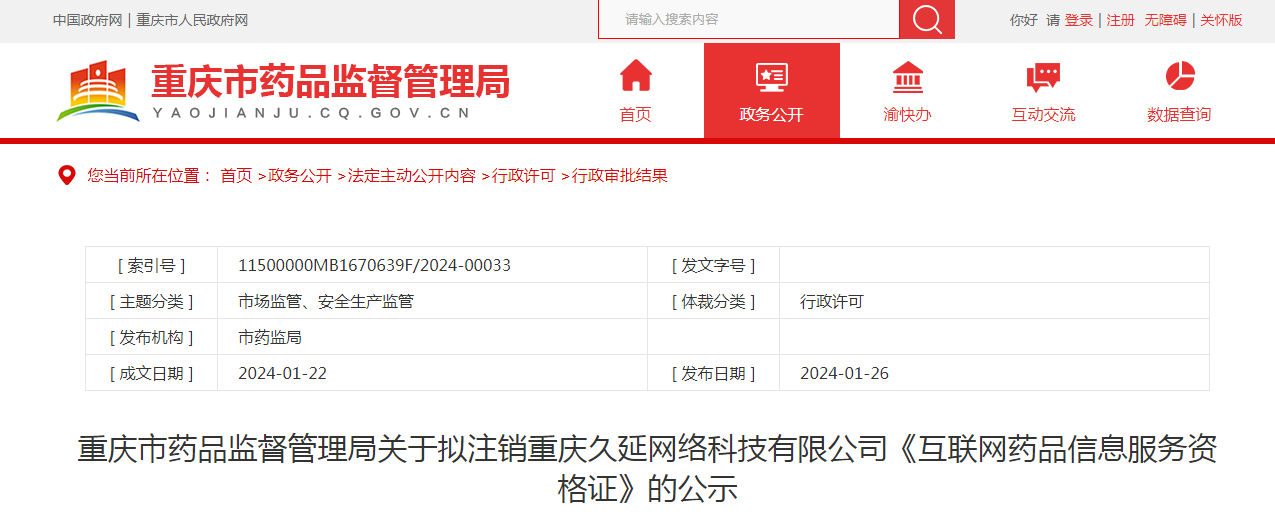1275x525 pixels.
Task: Click index number 11500000MB1670639F/2024-00033
Action: tap(374, 265)
